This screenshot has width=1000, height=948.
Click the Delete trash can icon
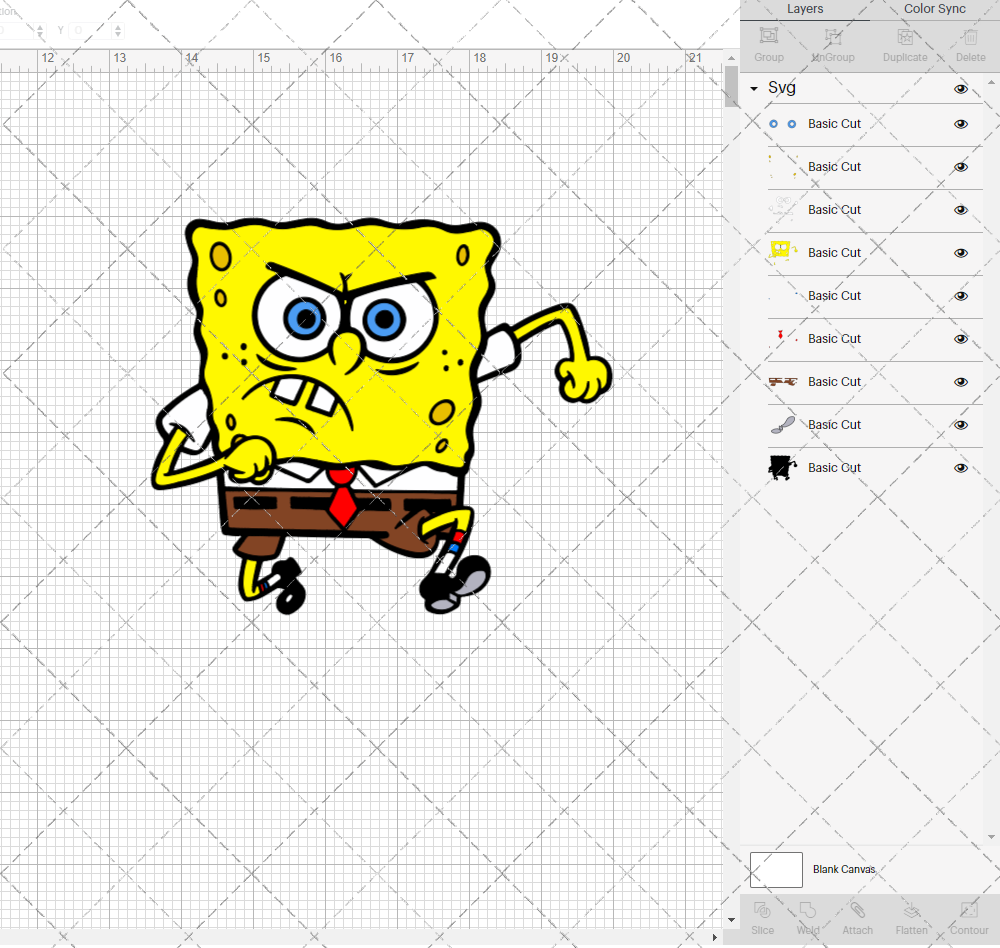970,36
